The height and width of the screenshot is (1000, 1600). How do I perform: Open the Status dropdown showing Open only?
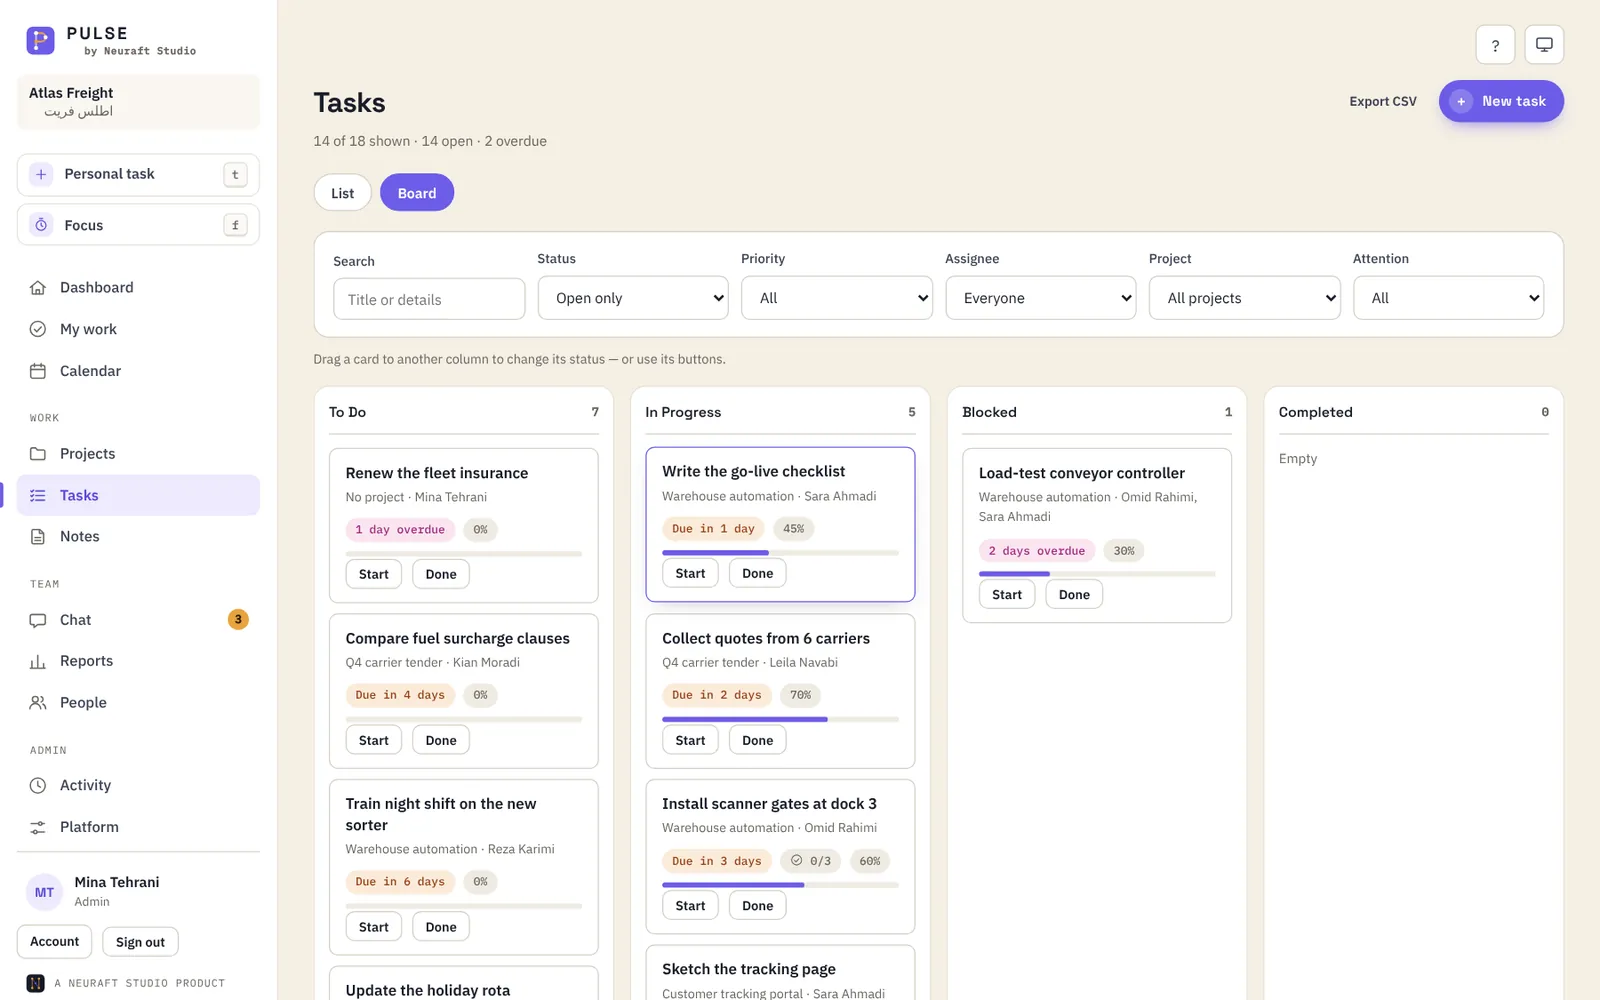point(633,298)
